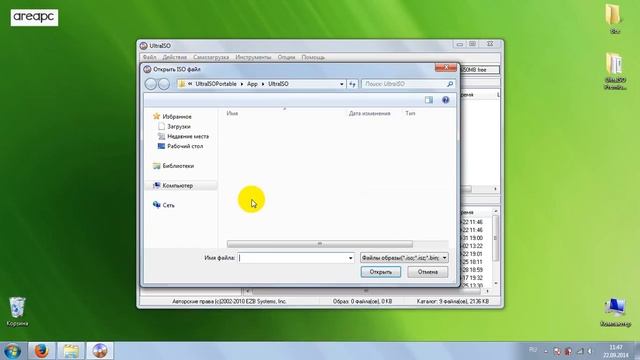Click the search magnifier icon
The height and width of the screenshot is (360, 640).
click(450, 84)
